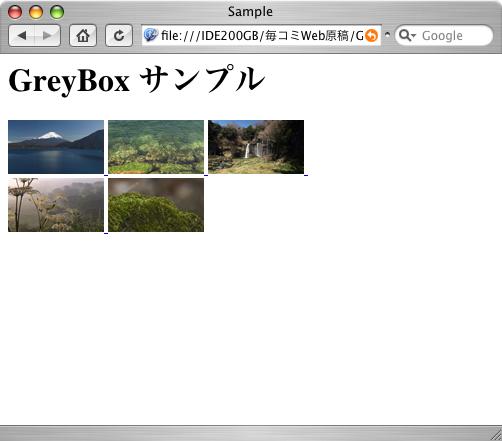Go back with the back arrow button
The height and width of the screenshot is (441, 502).
[x=22, y=35]
